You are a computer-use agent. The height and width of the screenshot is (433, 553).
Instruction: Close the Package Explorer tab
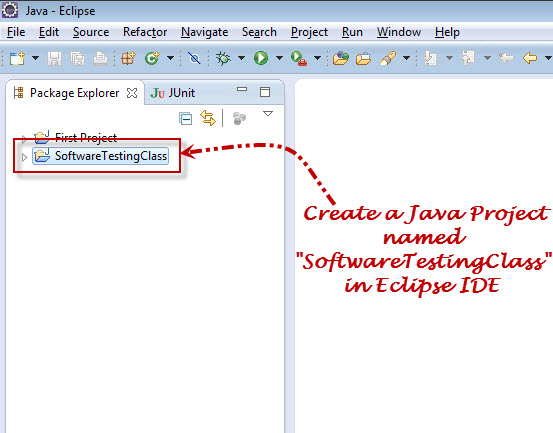point(132,93)
